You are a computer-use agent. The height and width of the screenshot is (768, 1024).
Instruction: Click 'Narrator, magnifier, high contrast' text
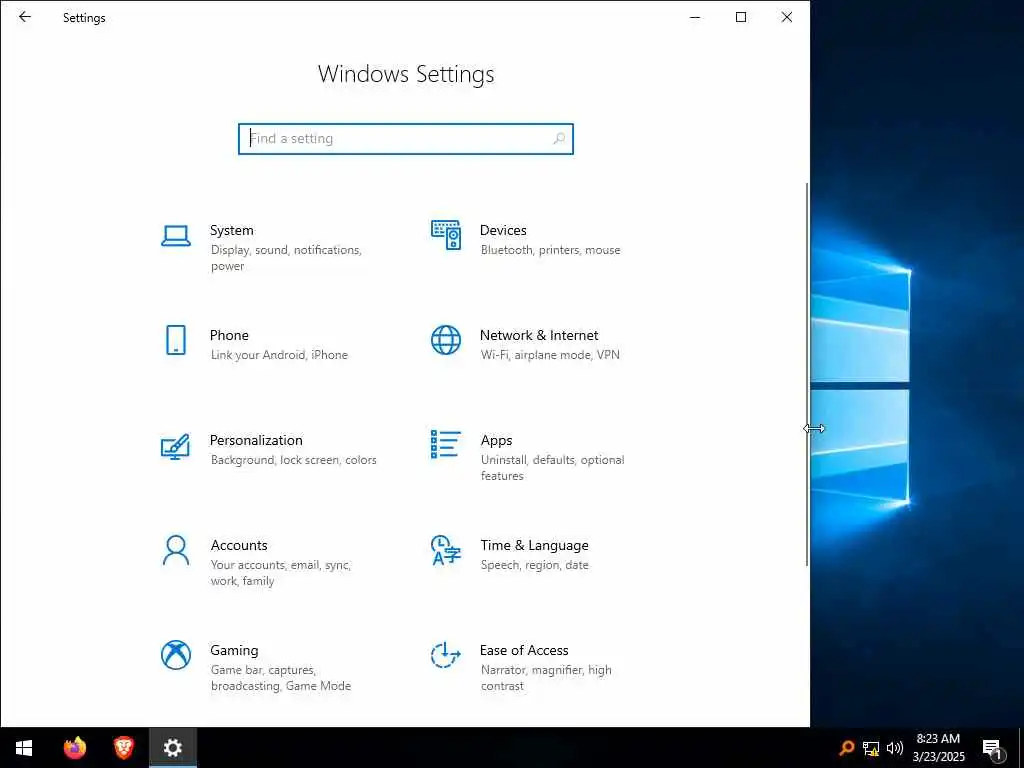click(546, 678)
